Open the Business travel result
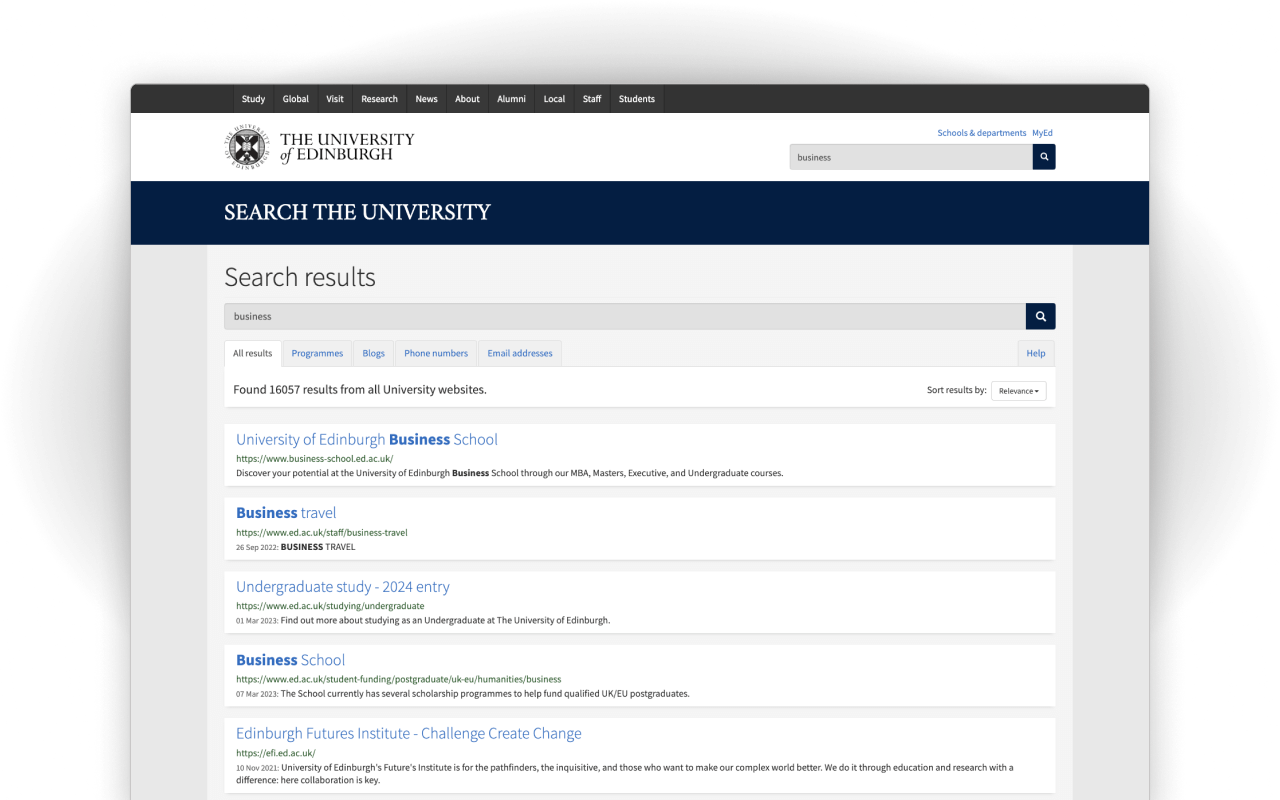This screenshot has height=800, width=1280. tap(286, 513)
